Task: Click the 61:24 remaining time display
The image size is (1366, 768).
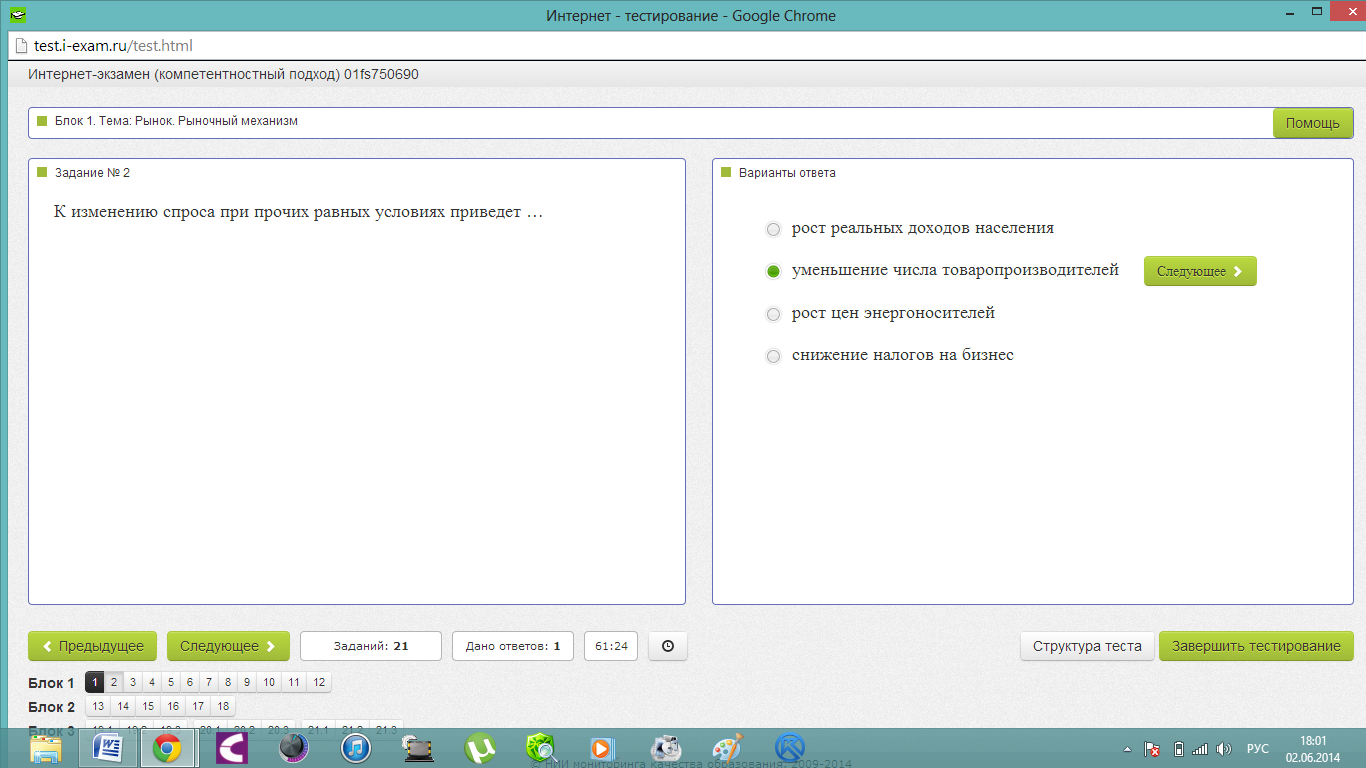Action: click(x=611, y=646)
